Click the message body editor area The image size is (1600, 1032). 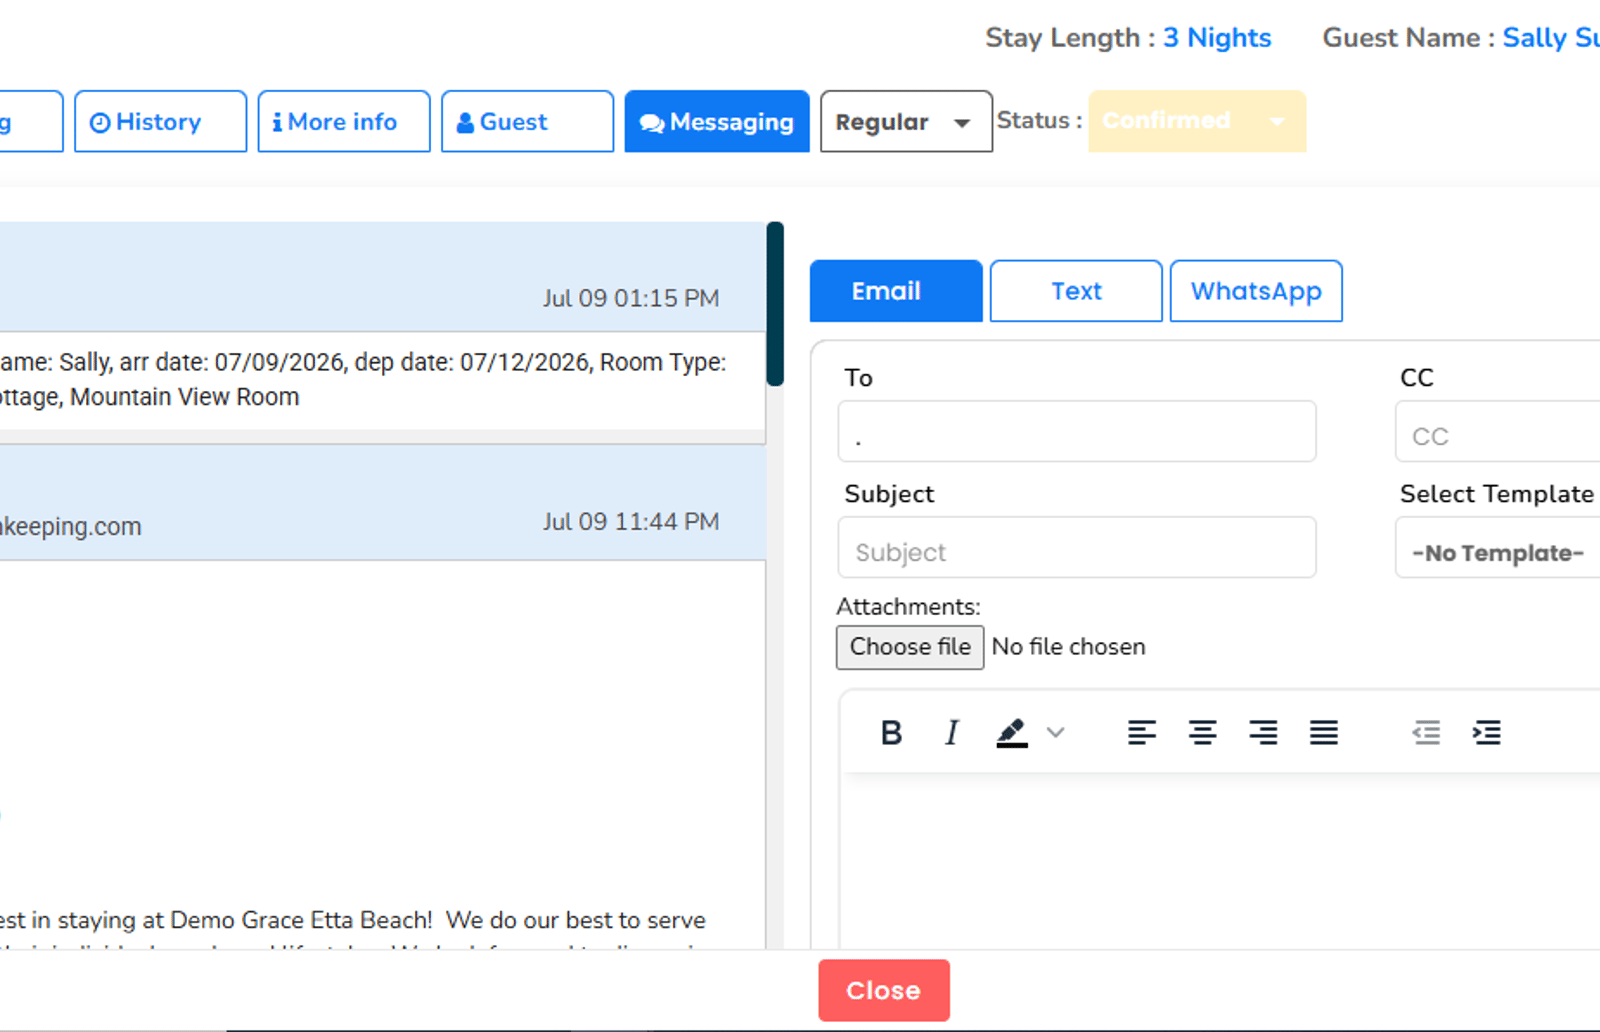pos(1220,860)
